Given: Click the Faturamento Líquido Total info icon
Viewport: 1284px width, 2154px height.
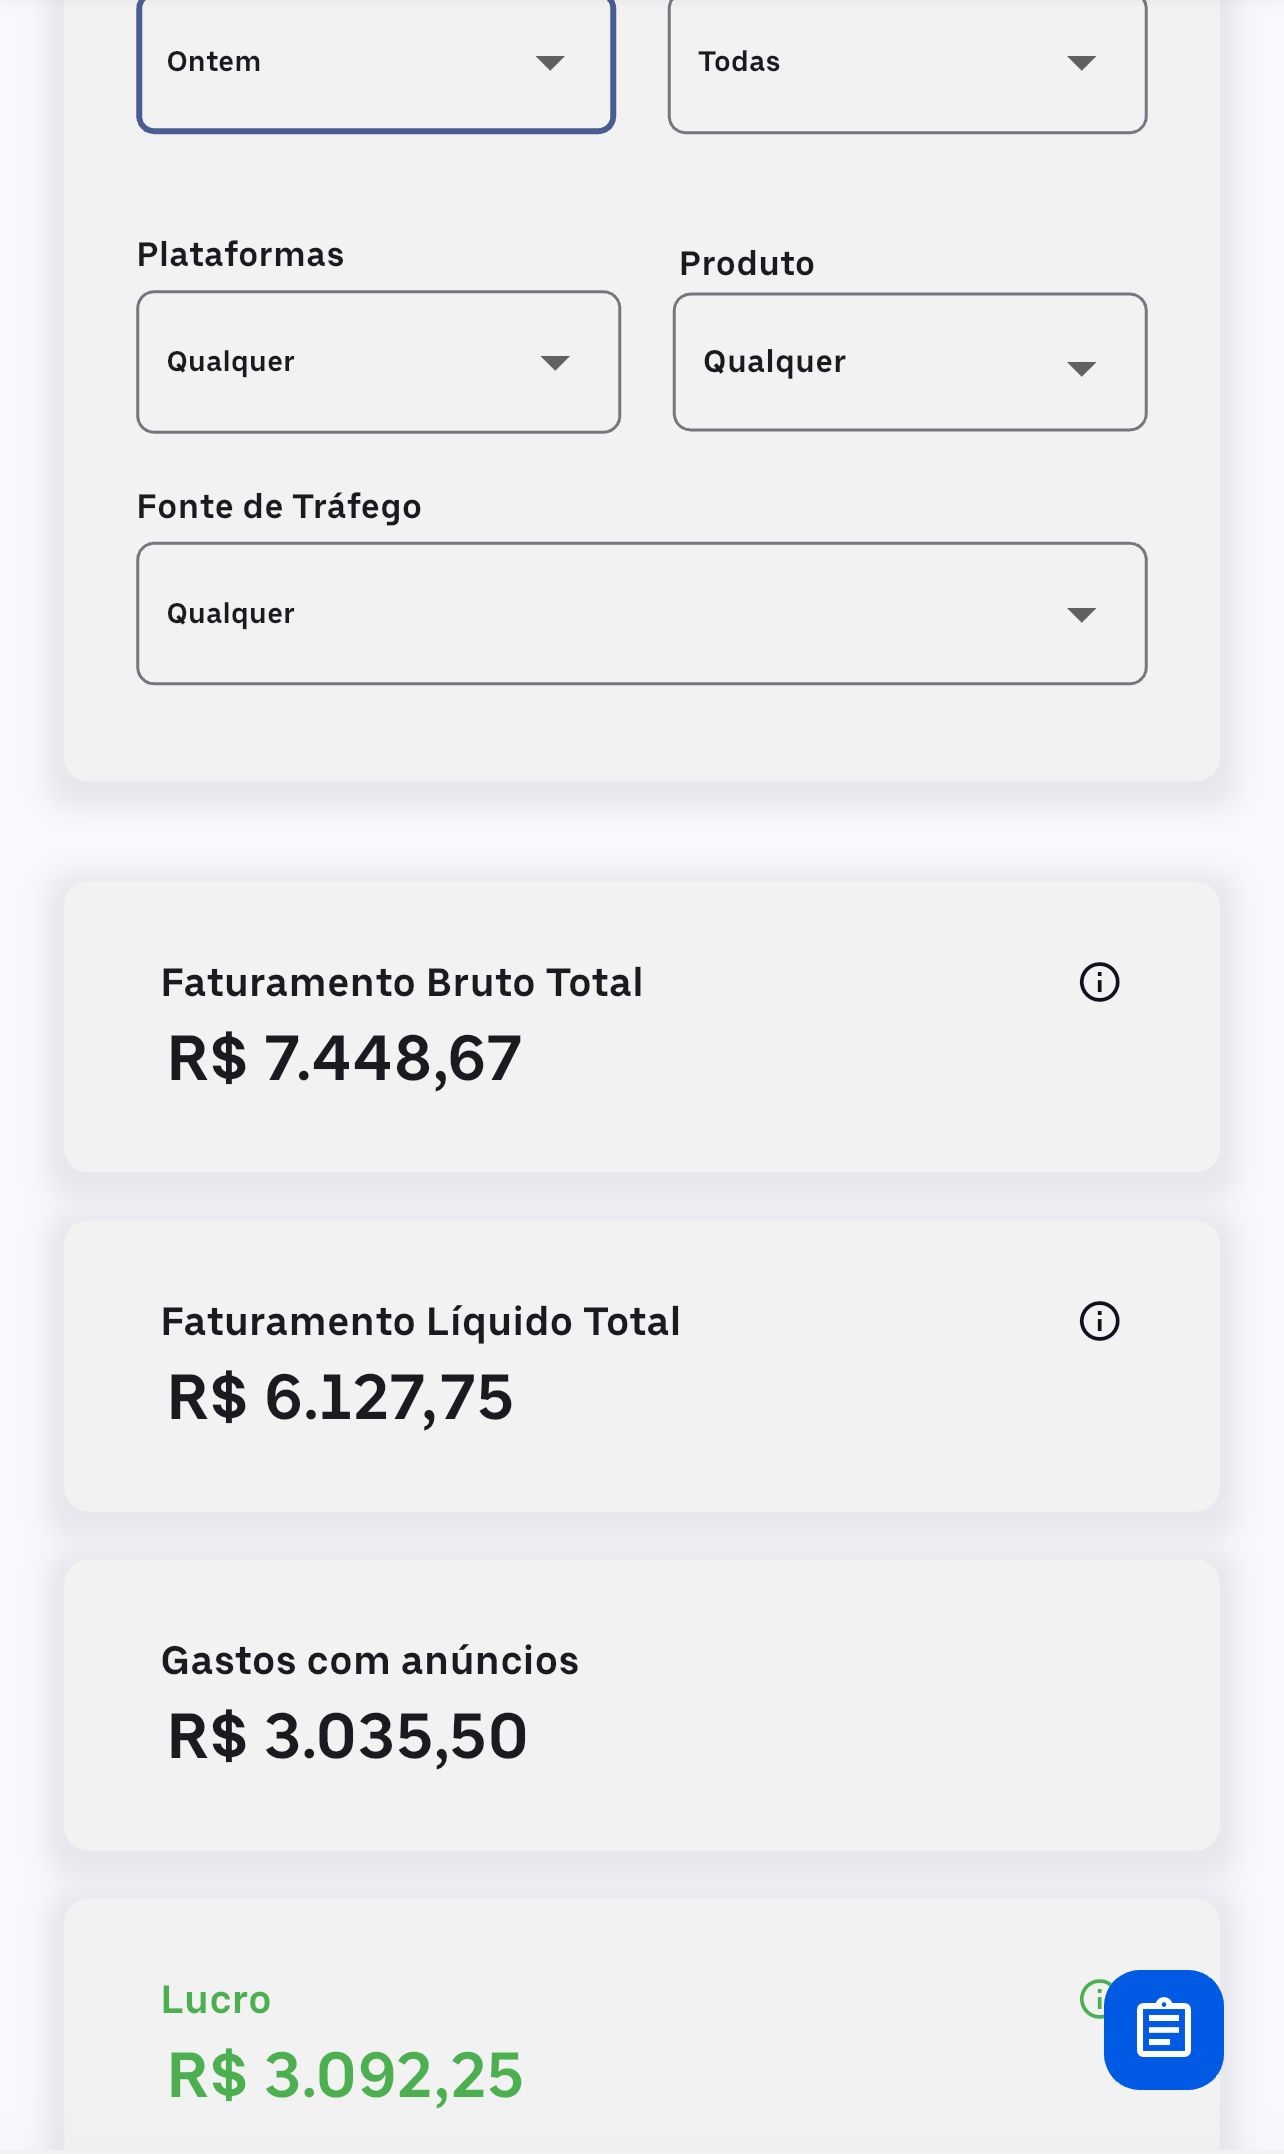Looking at the screenshot, I should point(1099,1321).
